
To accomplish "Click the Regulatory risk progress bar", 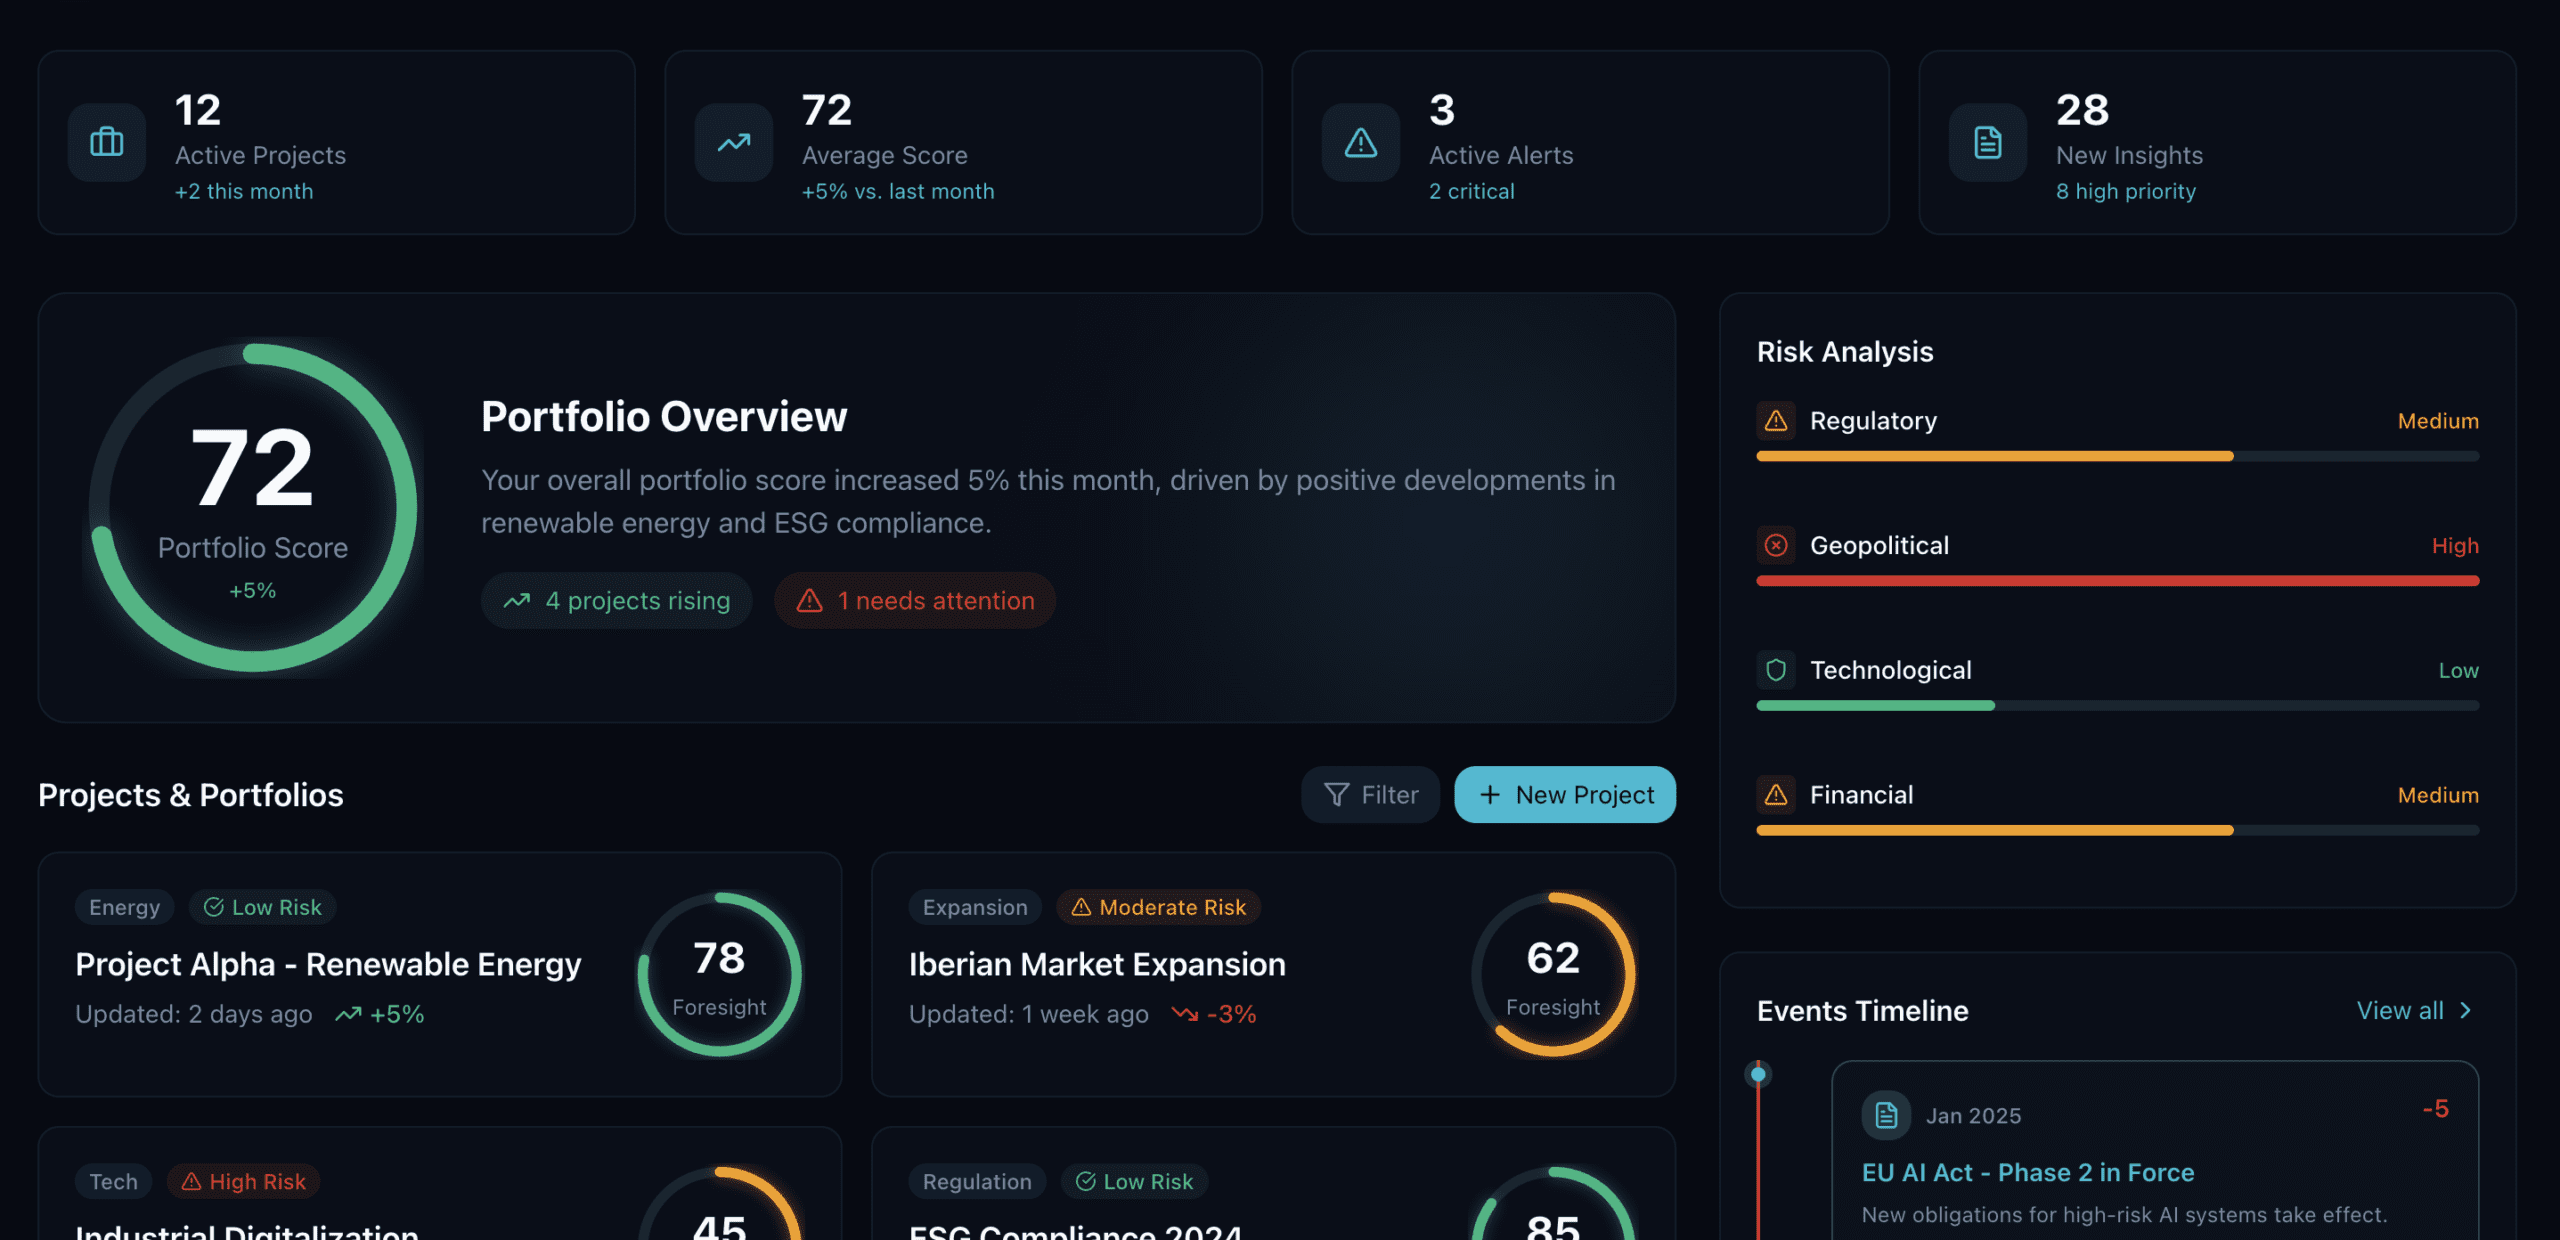I will click(x=2118, y=456).
